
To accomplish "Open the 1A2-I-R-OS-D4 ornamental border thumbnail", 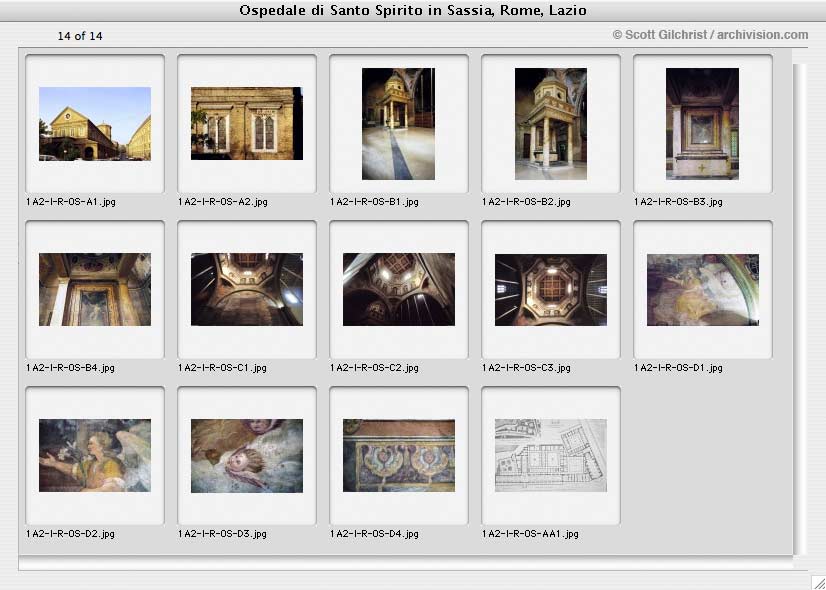I will click(x=399, y=456).
